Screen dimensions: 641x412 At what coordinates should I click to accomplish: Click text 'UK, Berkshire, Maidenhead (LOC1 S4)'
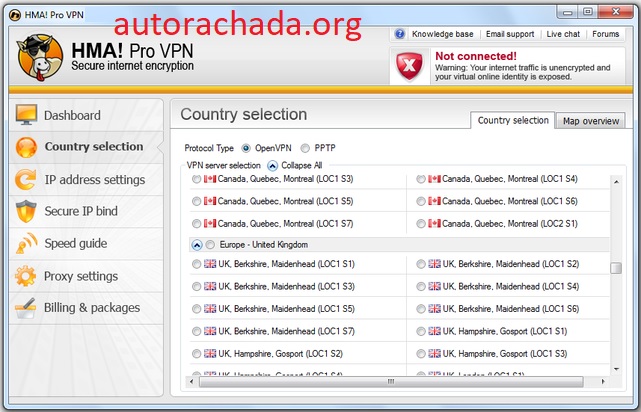point(511,287)
